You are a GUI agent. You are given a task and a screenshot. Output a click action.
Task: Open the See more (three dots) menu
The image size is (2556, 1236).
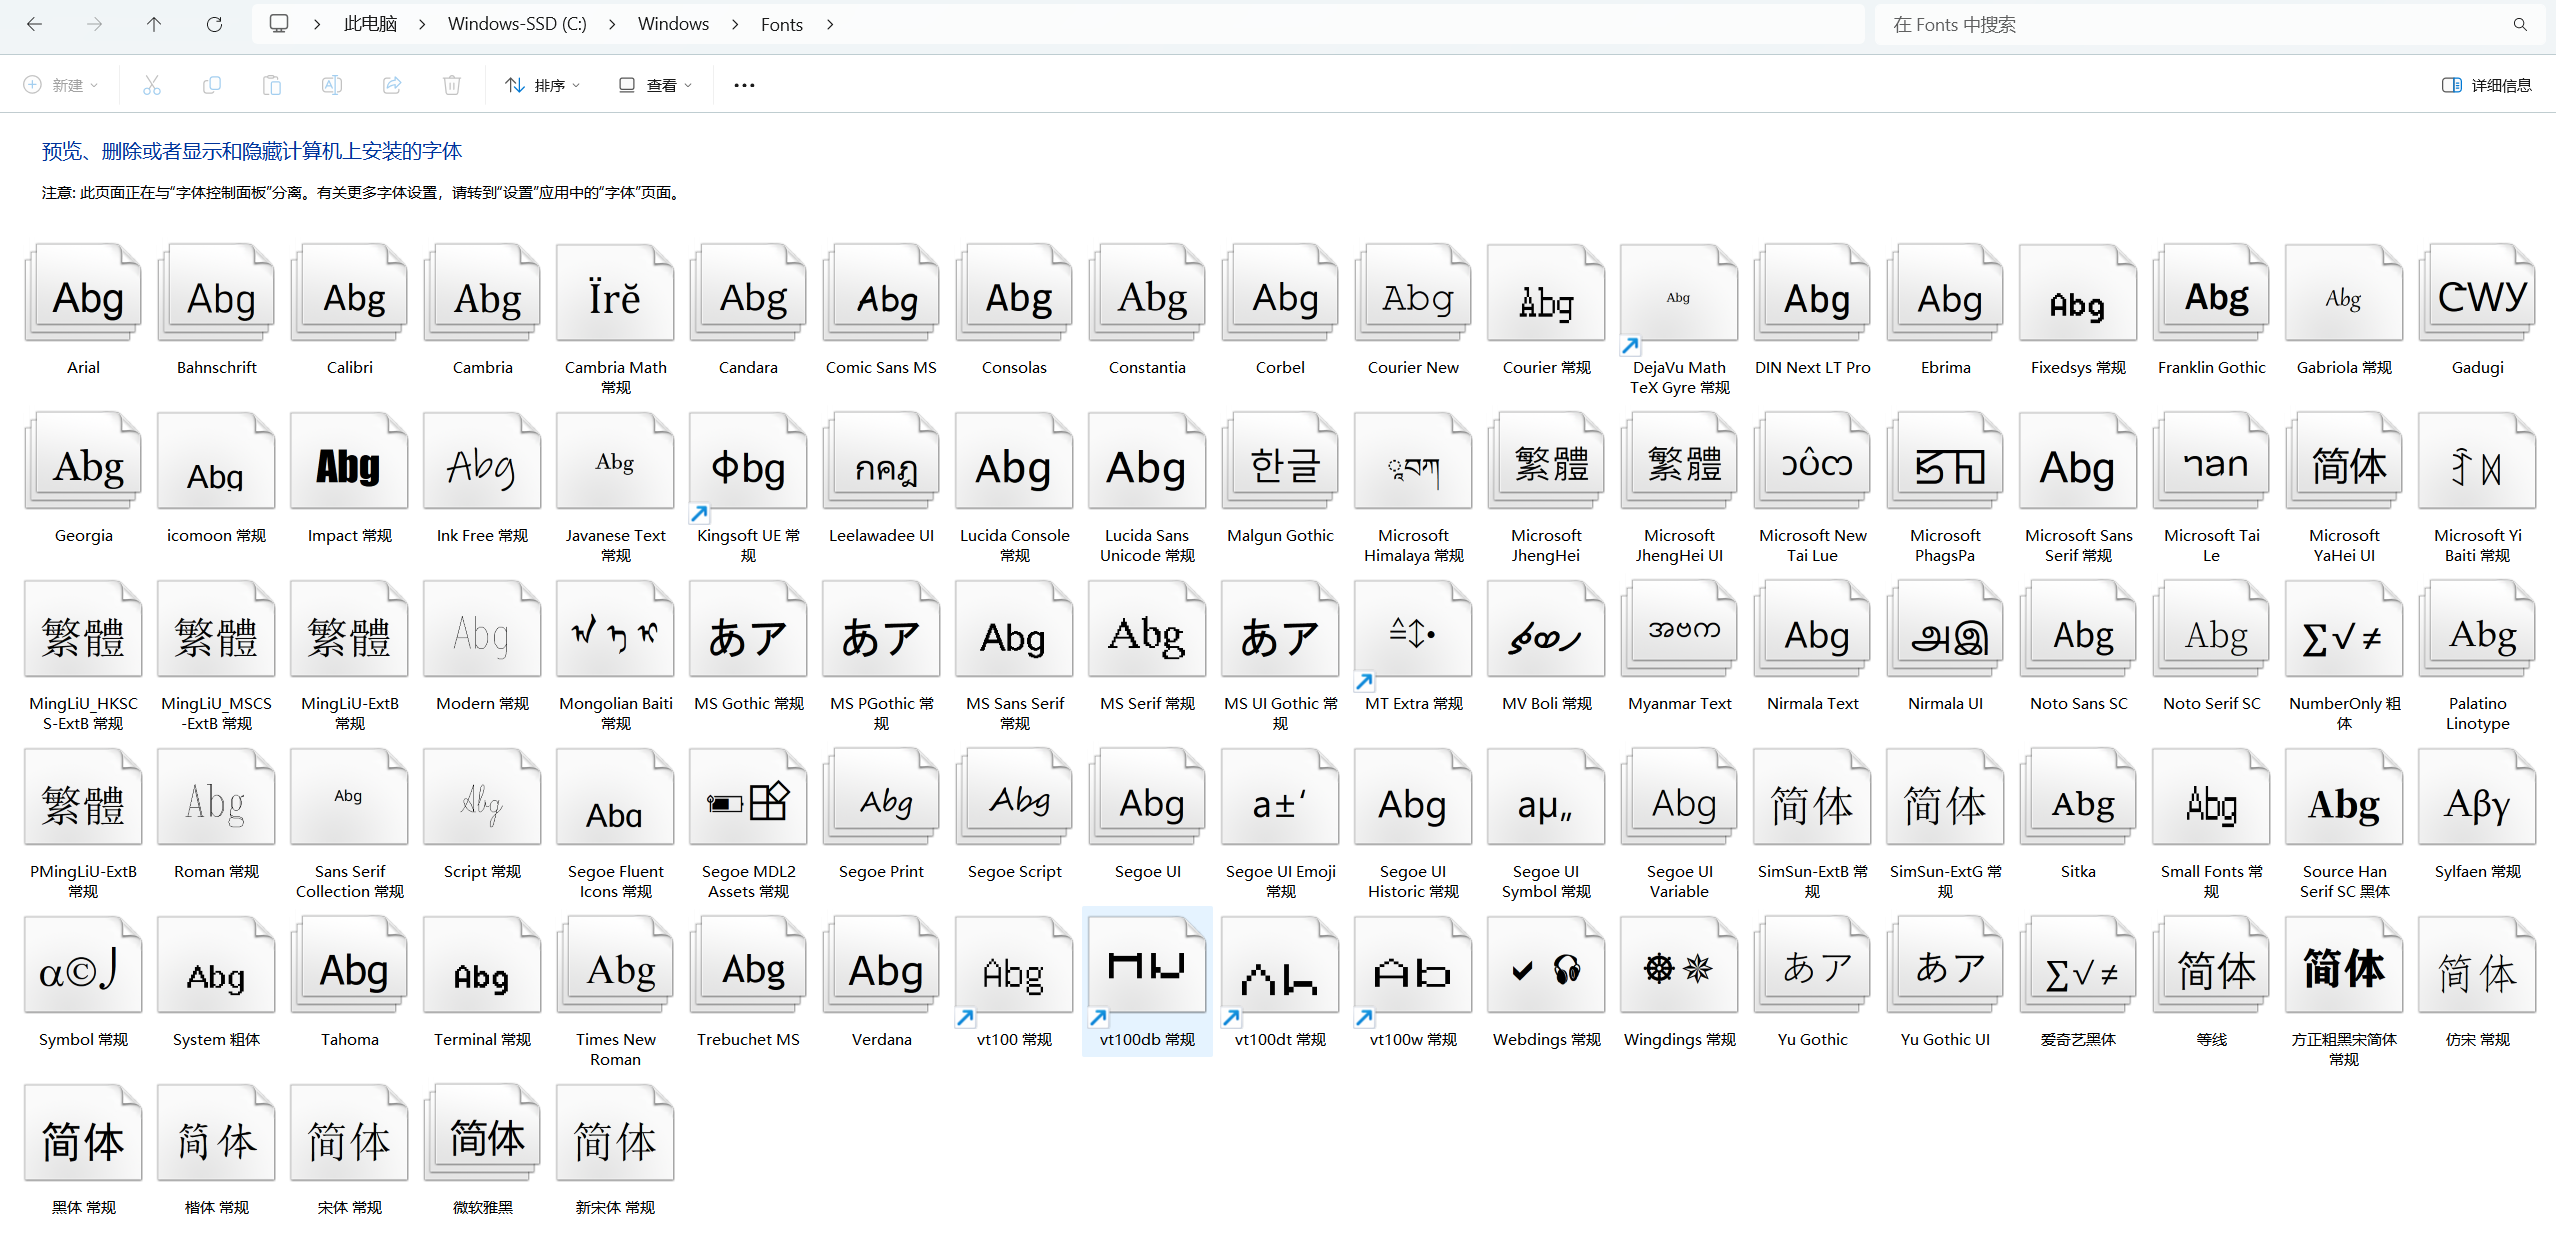(744, 85)
